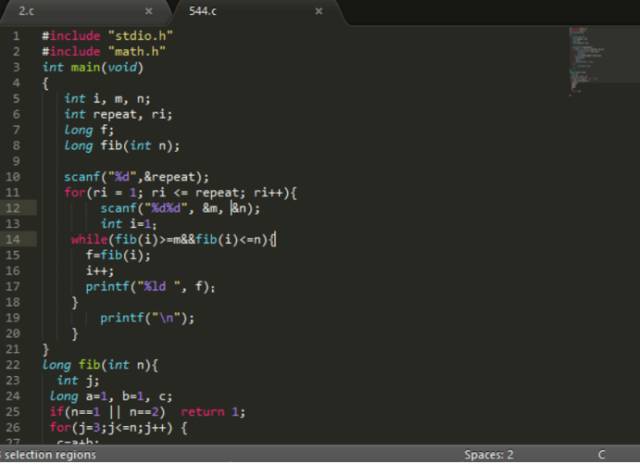
Task: Close the 2.c tab
Action: pos(149,11)
